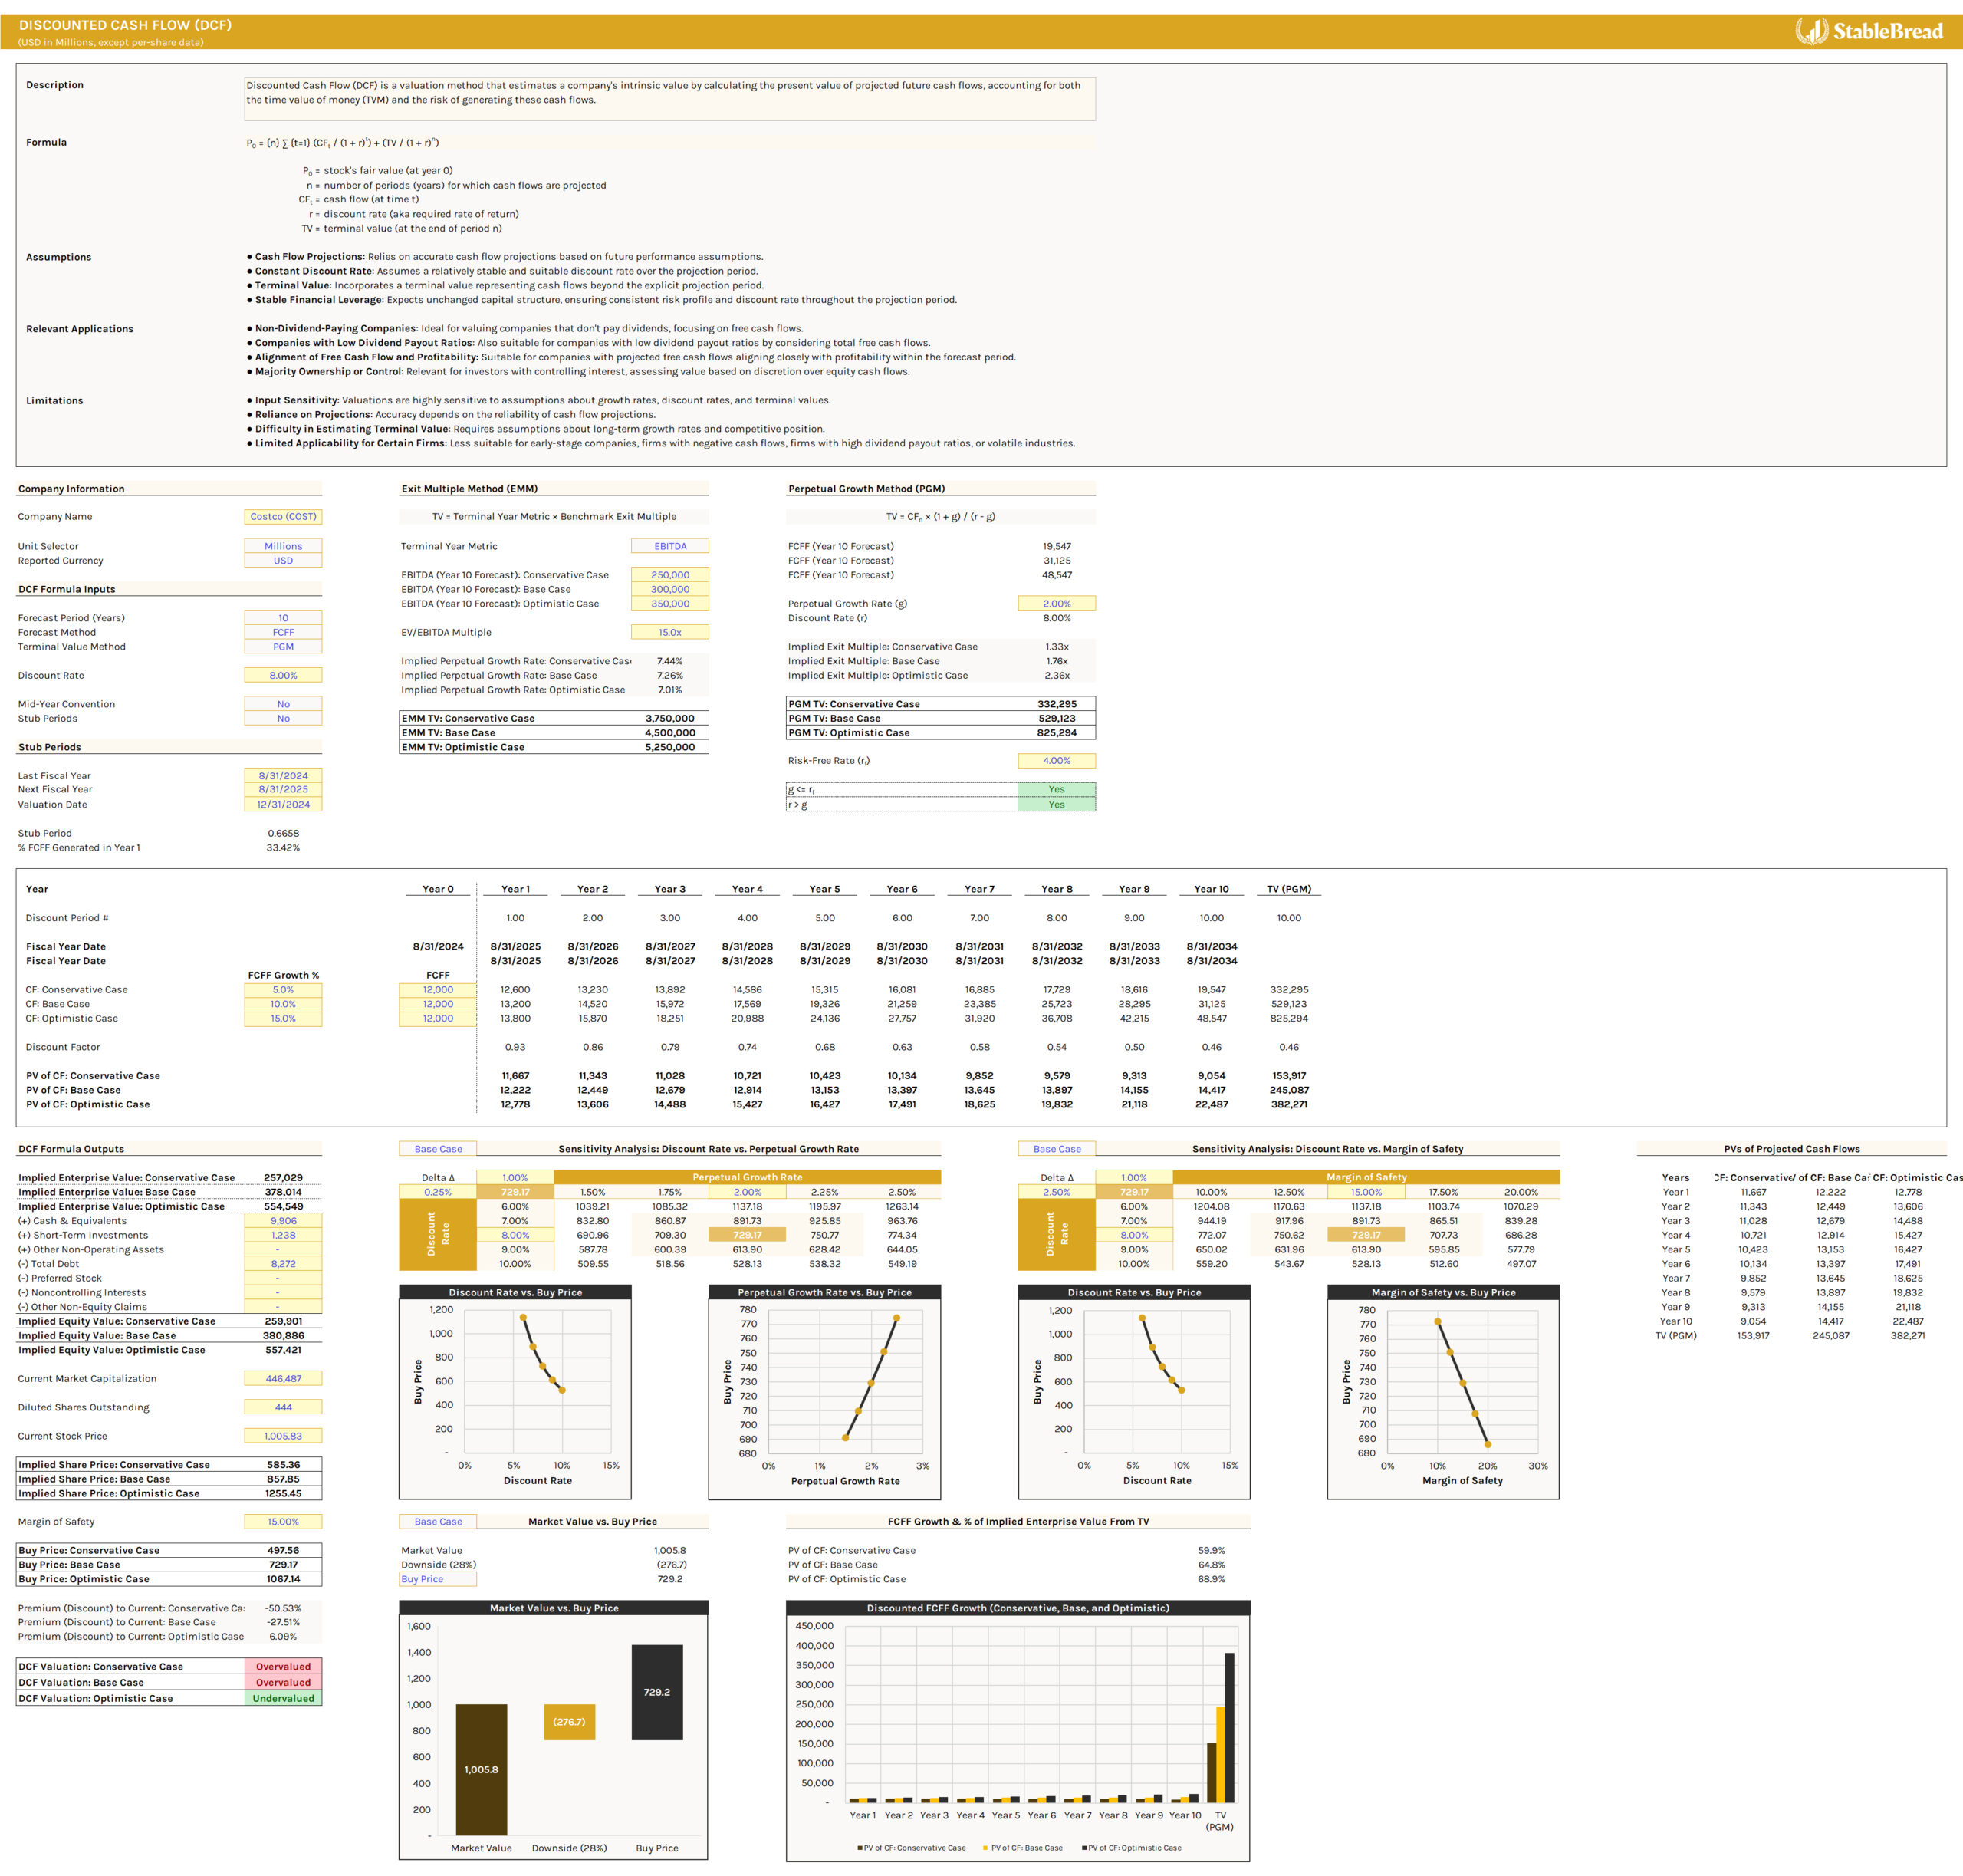Click the EV/EBITDA Multiple 15.0x input

coord(669,632)
